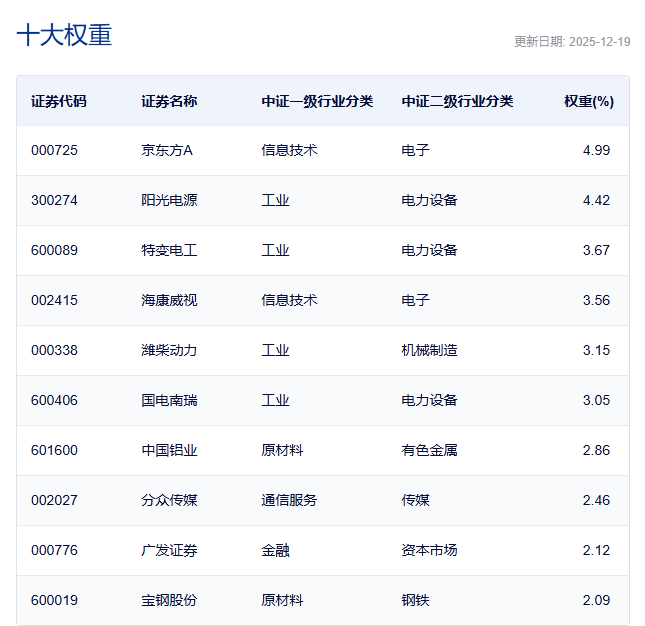This screenshot has height=626, width=645.
Task: Click 电力设备 in the 阳光电源 row
Action: [429, 200]
